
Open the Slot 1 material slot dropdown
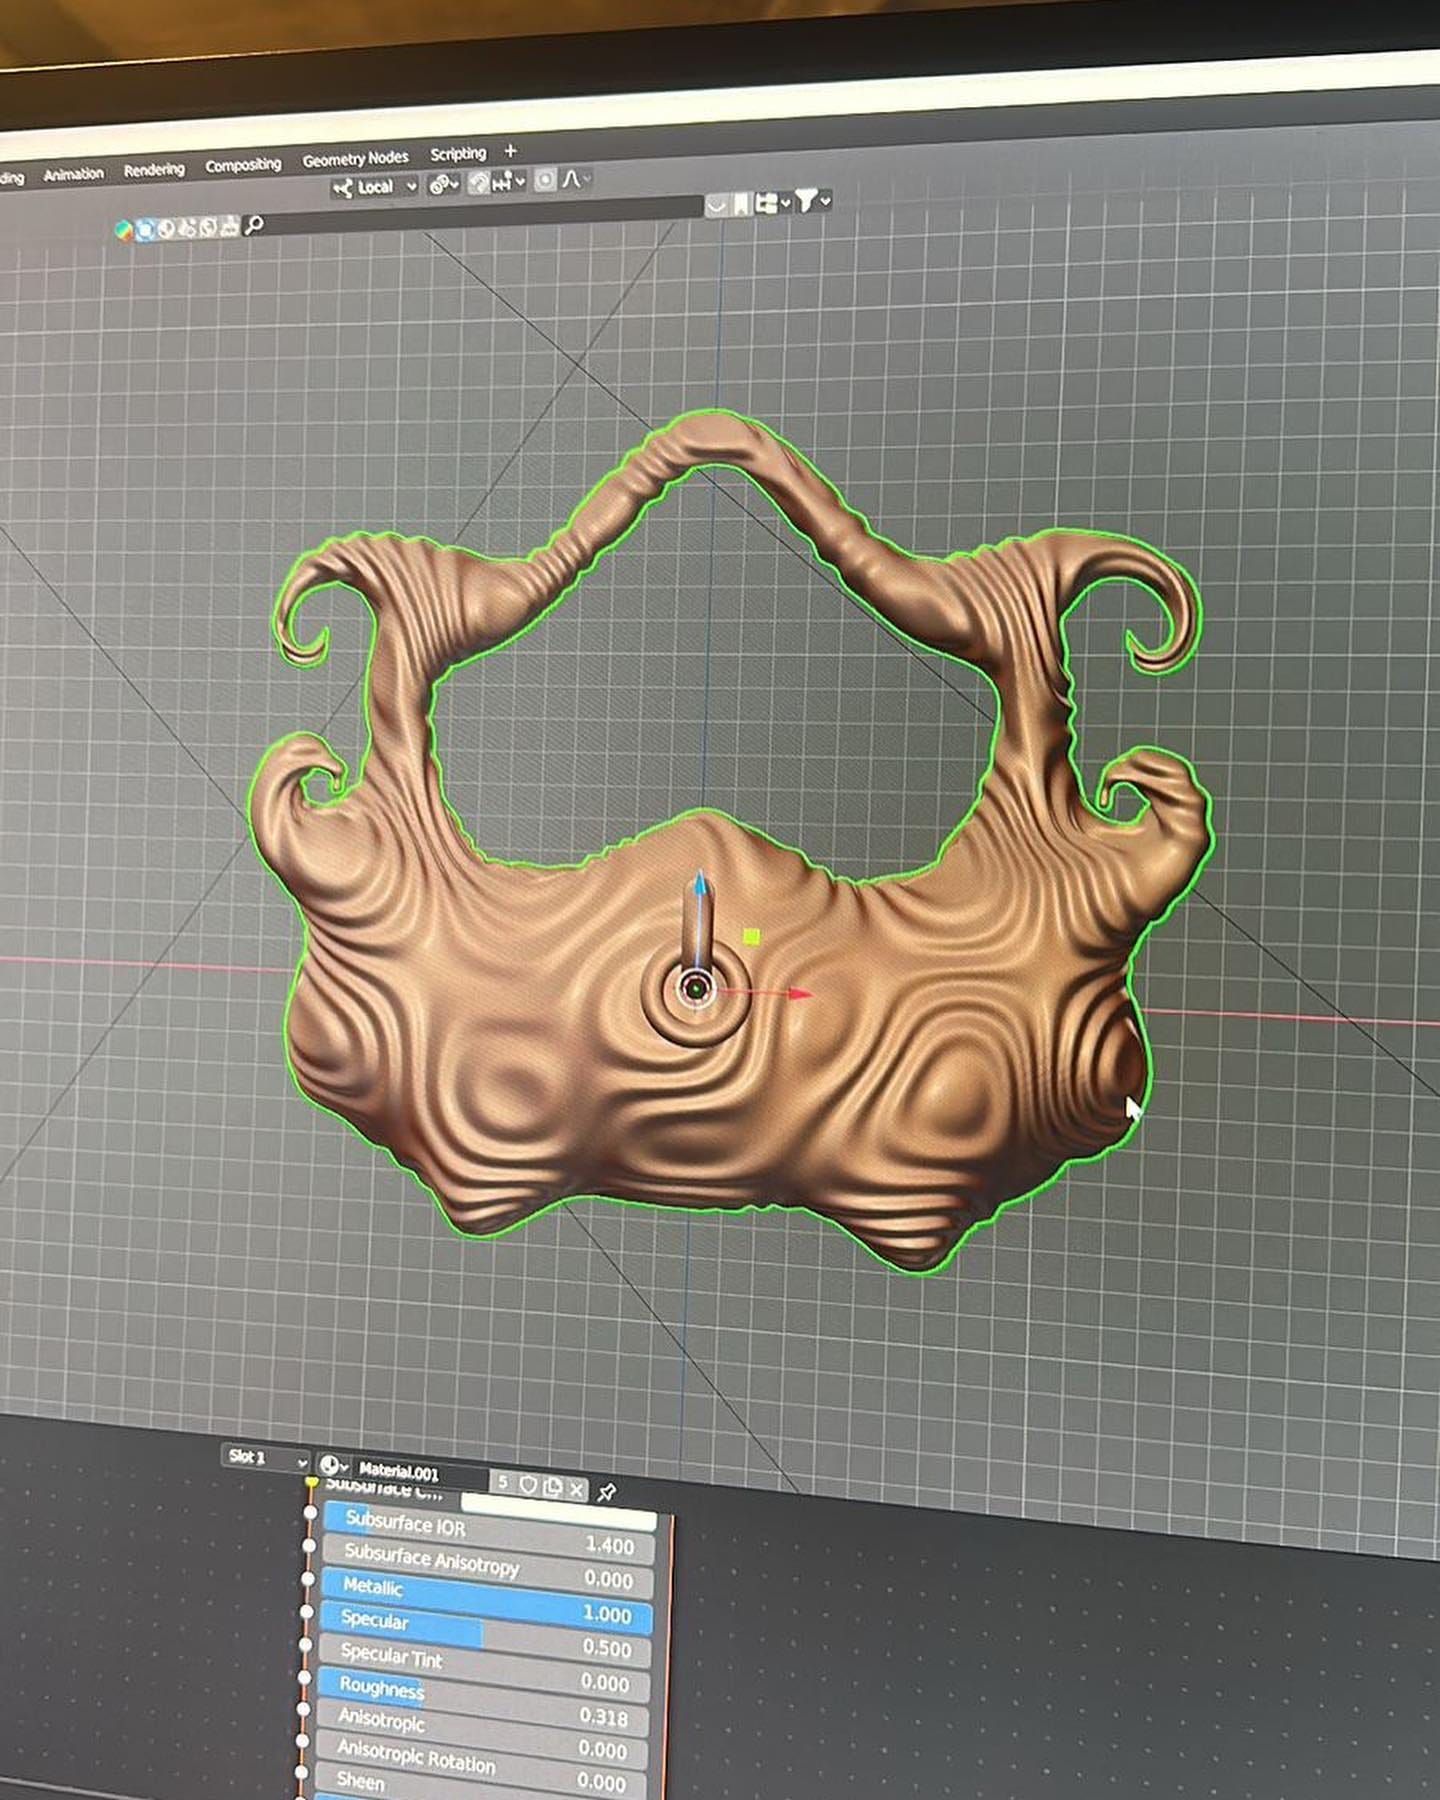[265, 1458]
